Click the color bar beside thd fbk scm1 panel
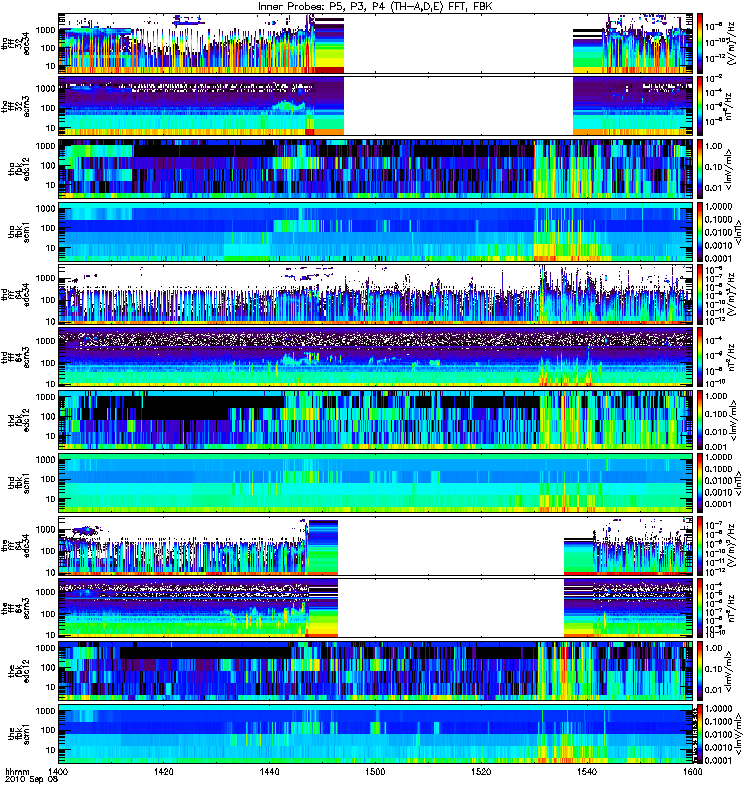750x800 pixels. (700, 483)
